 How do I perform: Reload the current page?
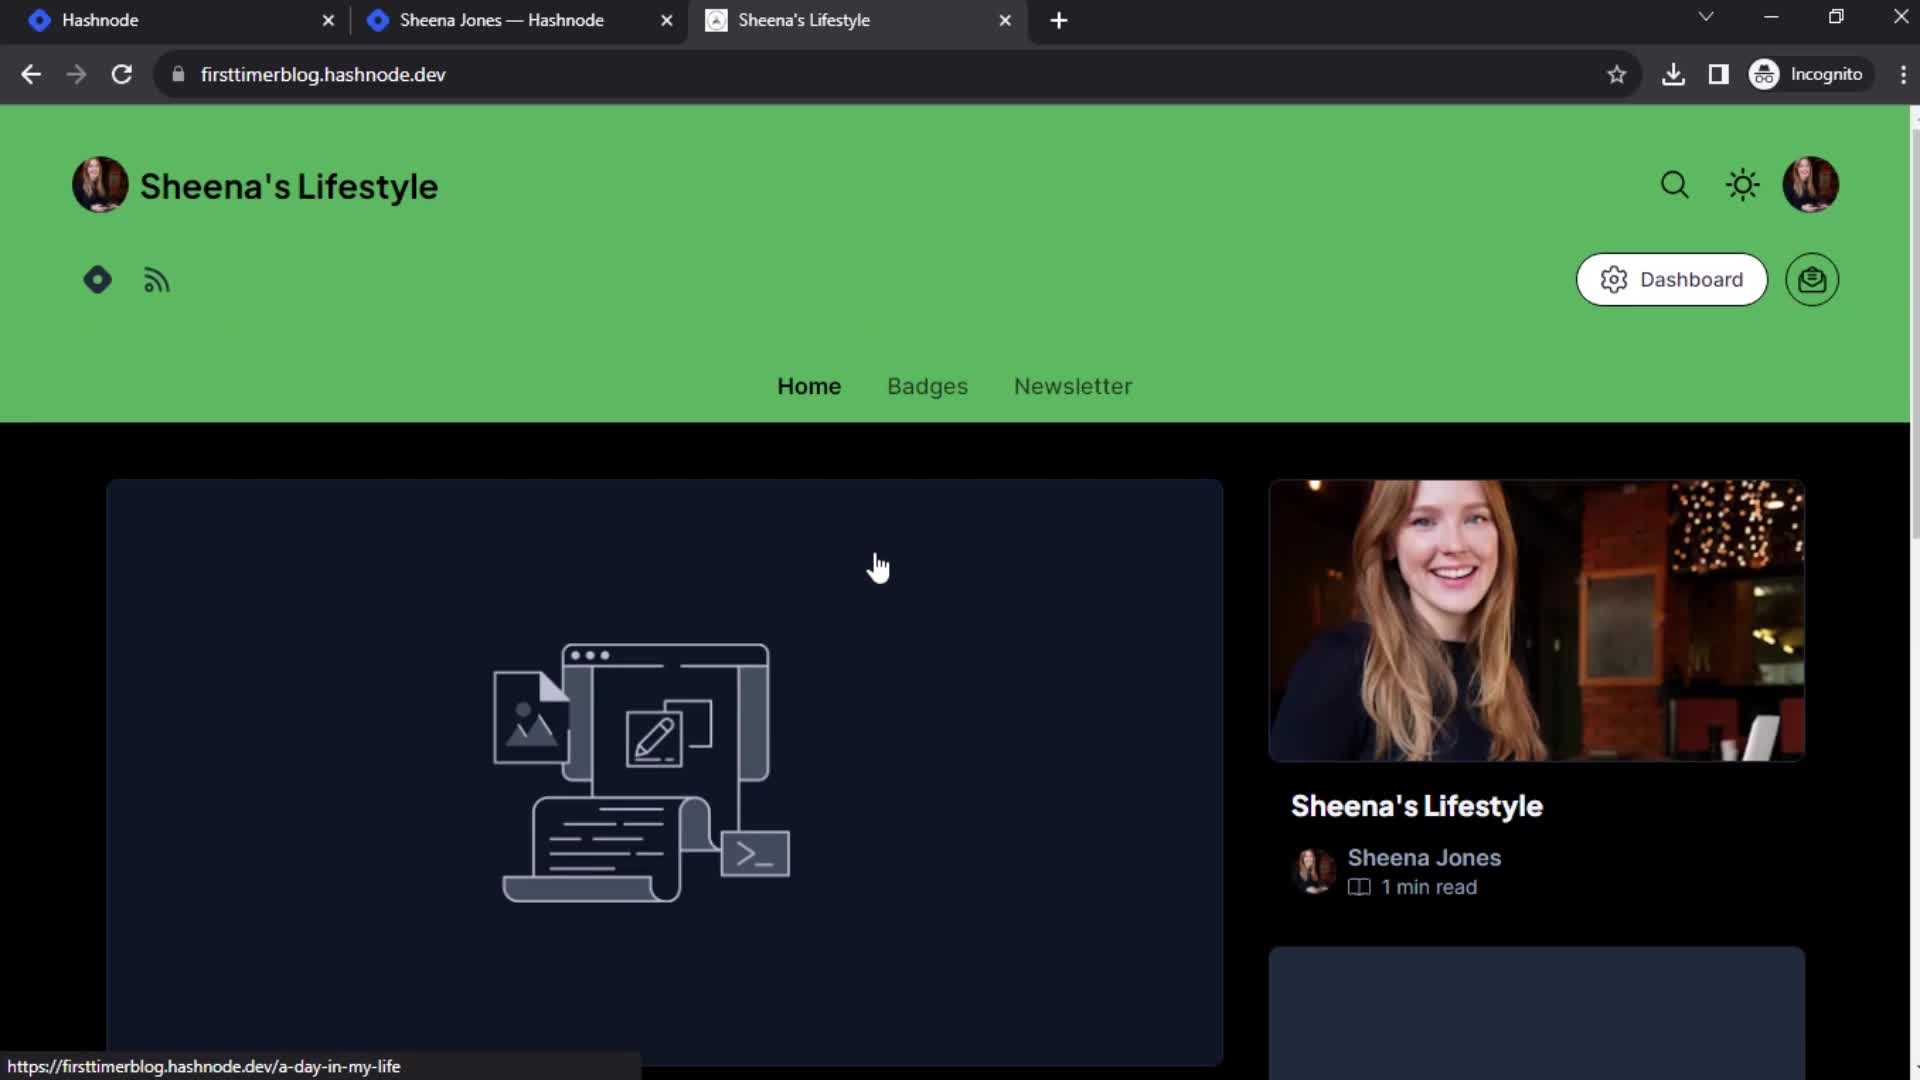pos(122,74)
